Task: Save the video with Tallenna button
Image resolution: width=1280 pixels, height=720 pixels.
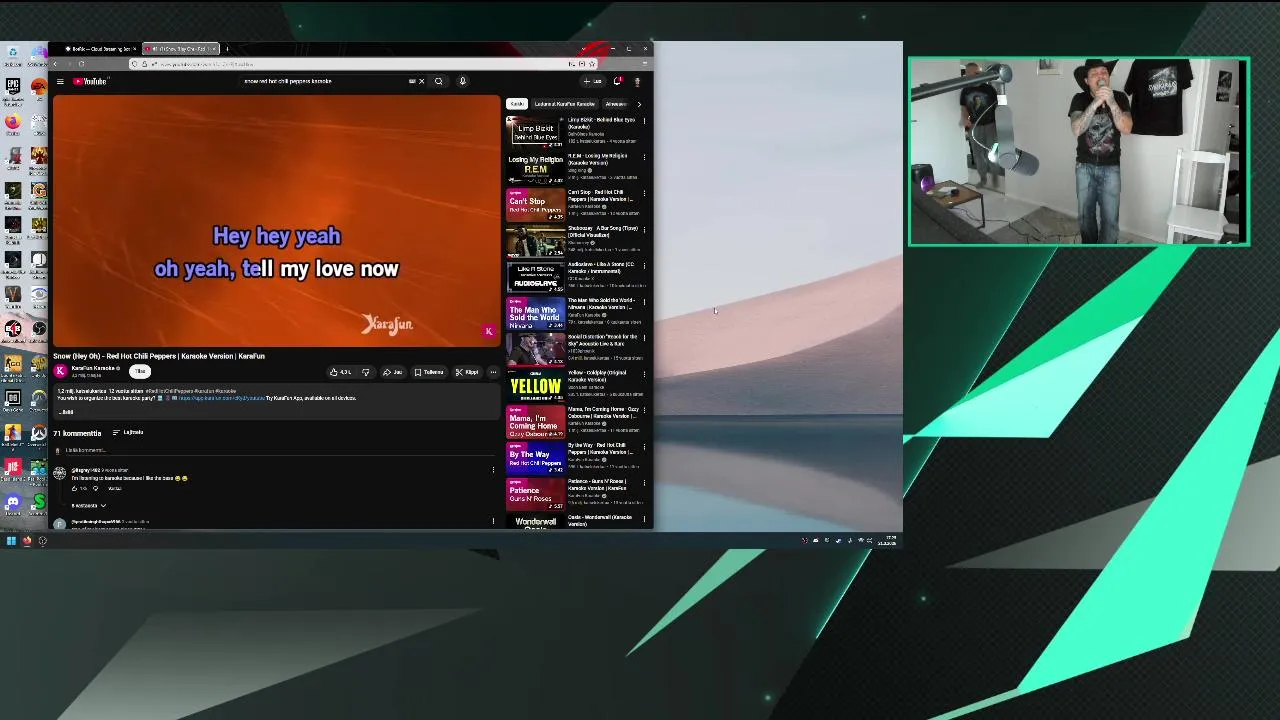Action: tap(428, 372)
